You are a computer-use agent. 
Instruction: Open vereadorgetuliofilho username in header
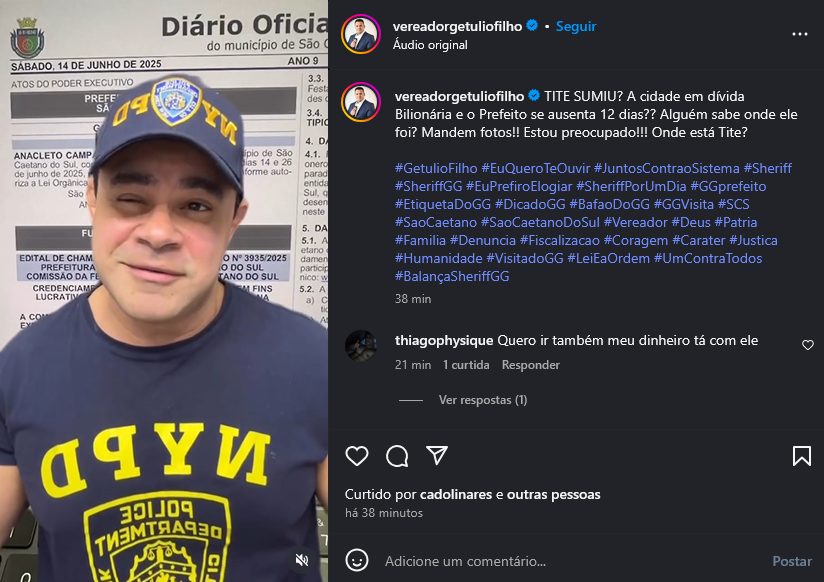457,26
